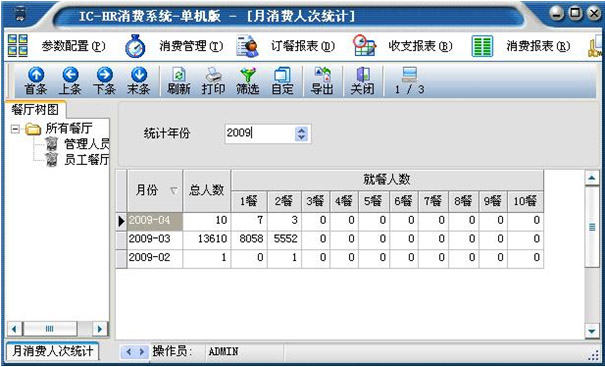Viewport: 605px width, 367px height.
Task: Minimize the application window
Action: pyautogui.click(x=556, y=14)
